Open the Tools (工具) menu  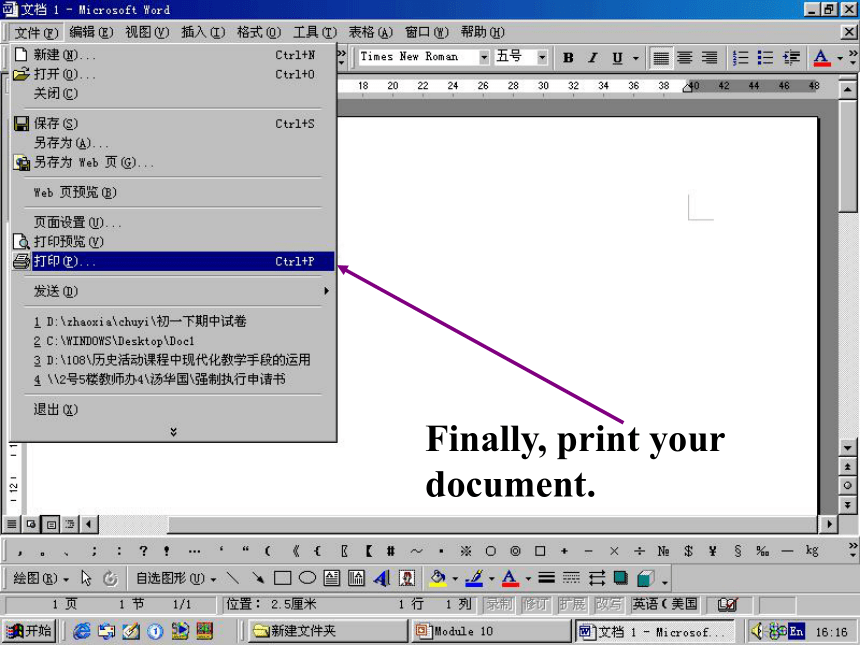pos(315,32)
